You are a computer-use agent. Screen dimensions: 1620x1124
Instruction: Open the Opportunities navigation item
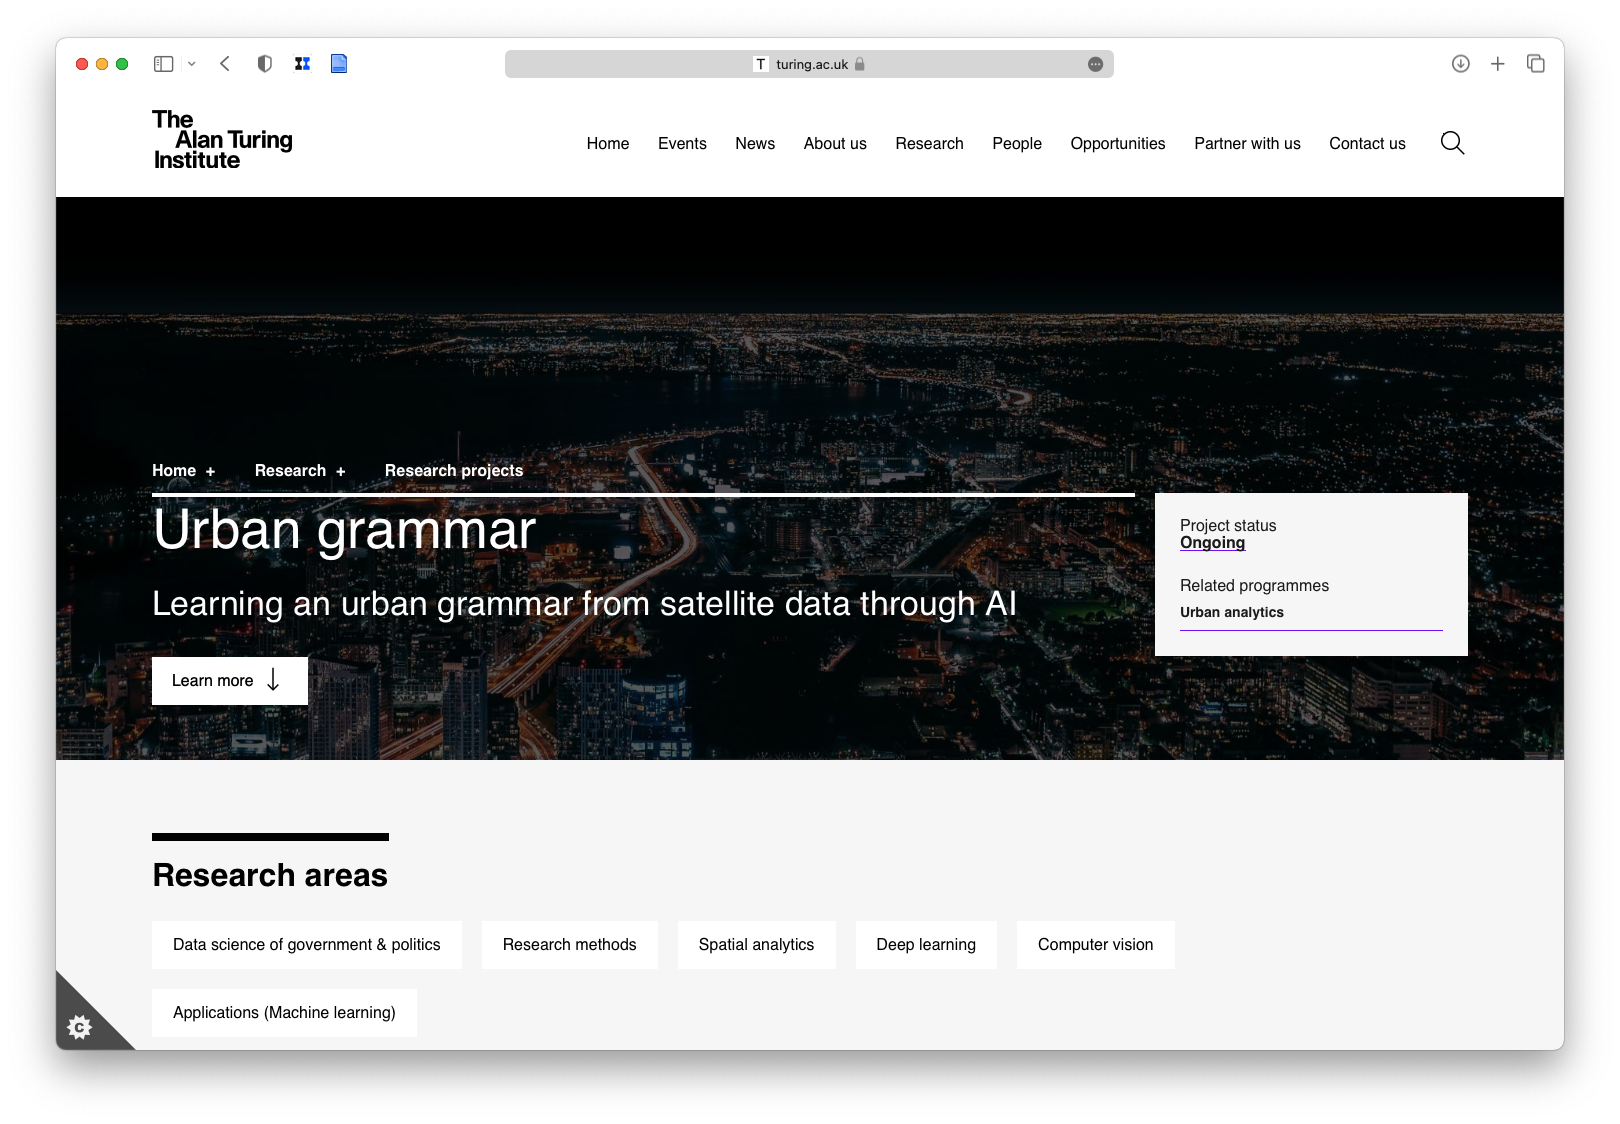pyautogui.click(x=1117, y=144)
